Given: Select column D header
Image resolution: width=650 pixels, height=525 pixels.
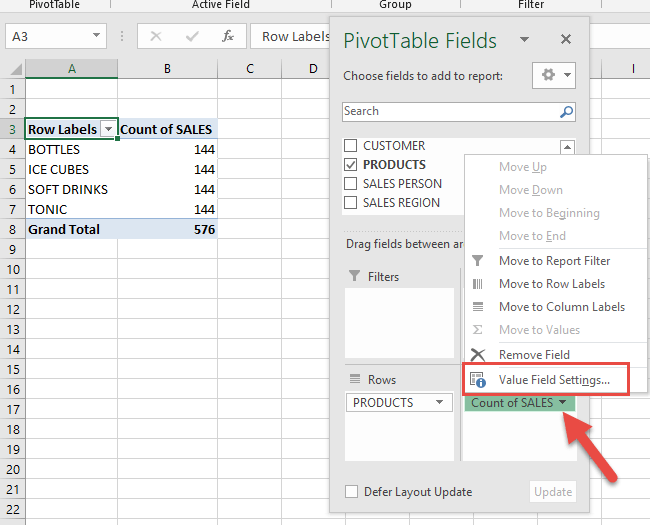Looking at the screenshot, I should click(x=306, y=69).
